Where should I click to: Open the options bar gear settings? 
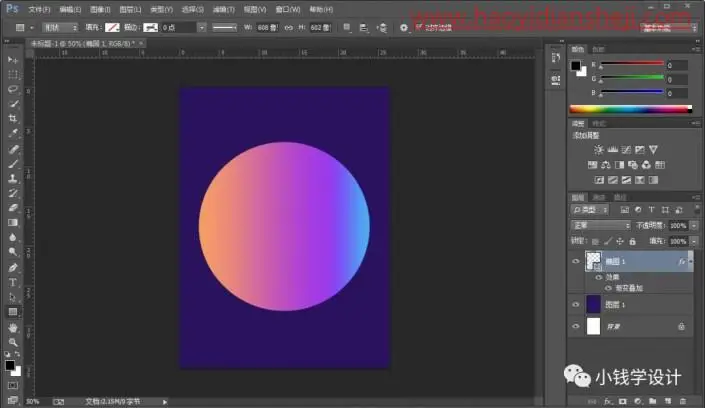pos(404,28)
